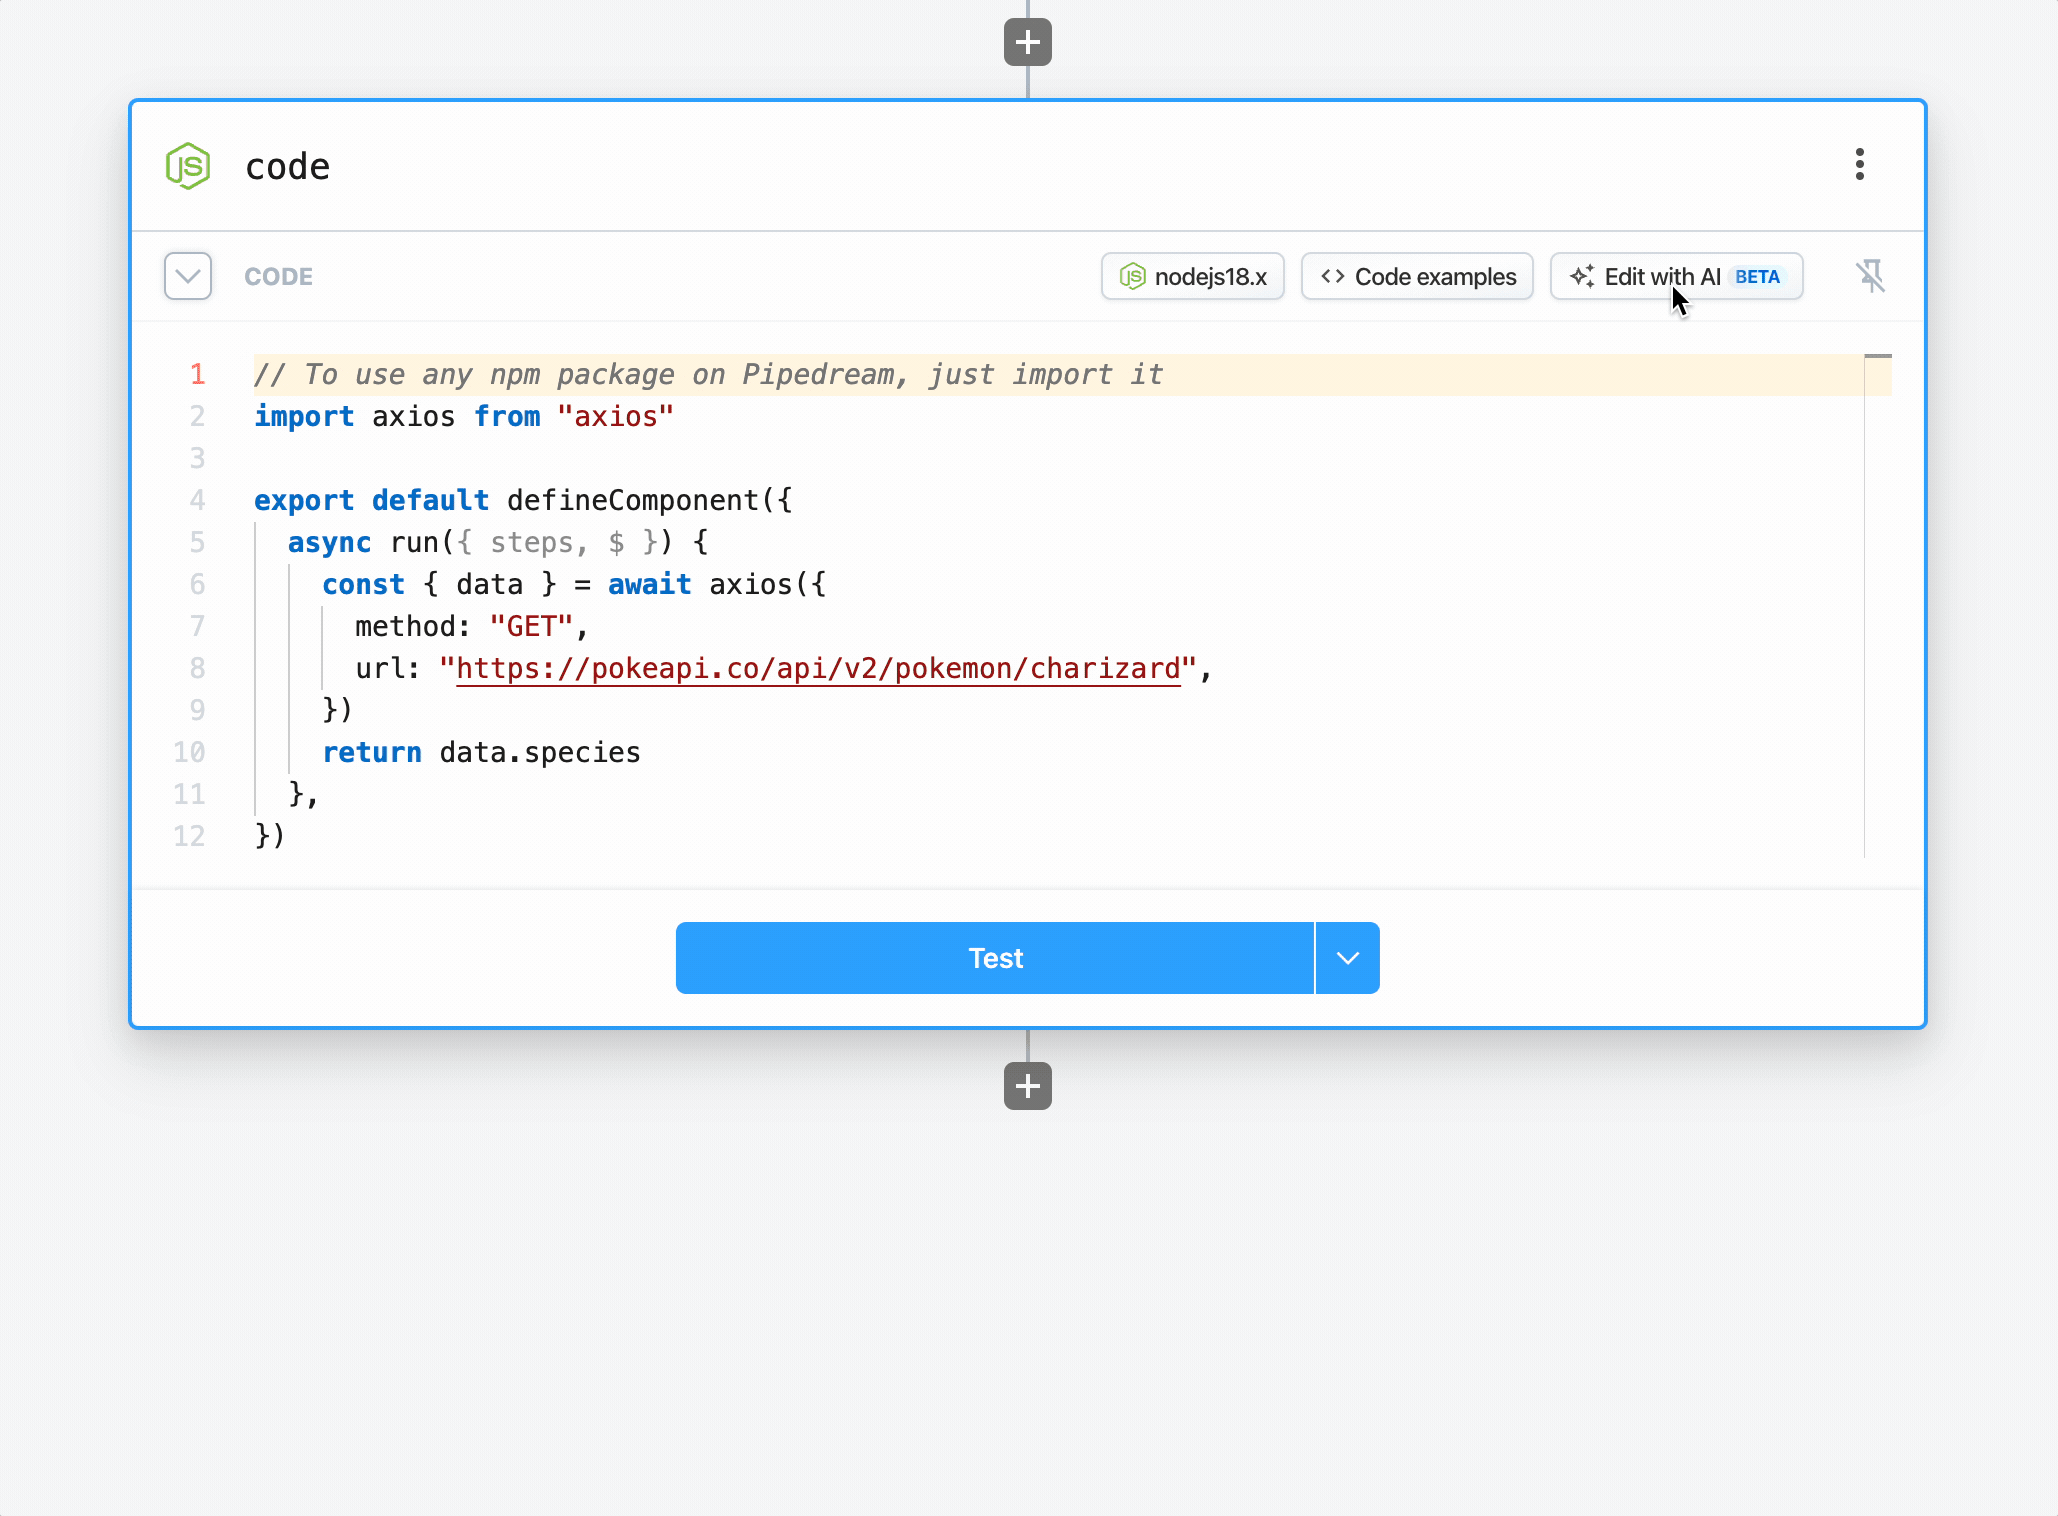This screenshot has width=2058, height=1516.
Task: Click line number 3 in the gutter
Action: [x=197, y=458]
